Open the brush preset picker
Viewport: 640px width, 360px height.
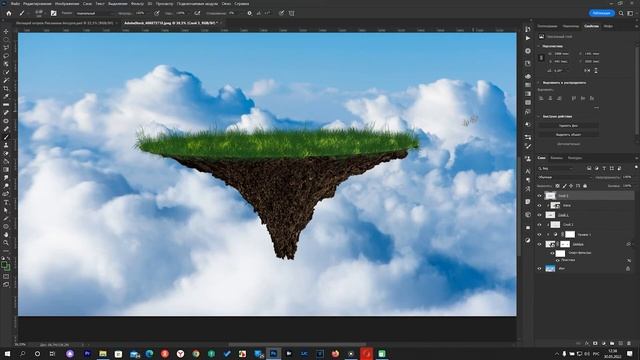point(39,13)
